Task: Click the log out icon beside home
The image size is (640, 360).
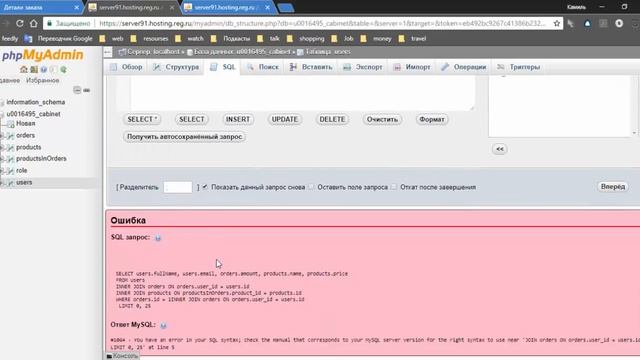Action: [x=34, y=69]
